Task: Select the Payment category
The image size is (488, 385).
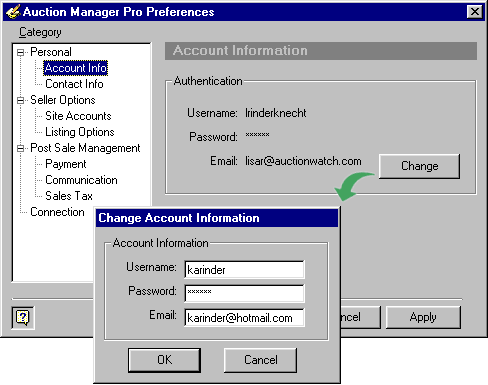Action: point(66,164)
